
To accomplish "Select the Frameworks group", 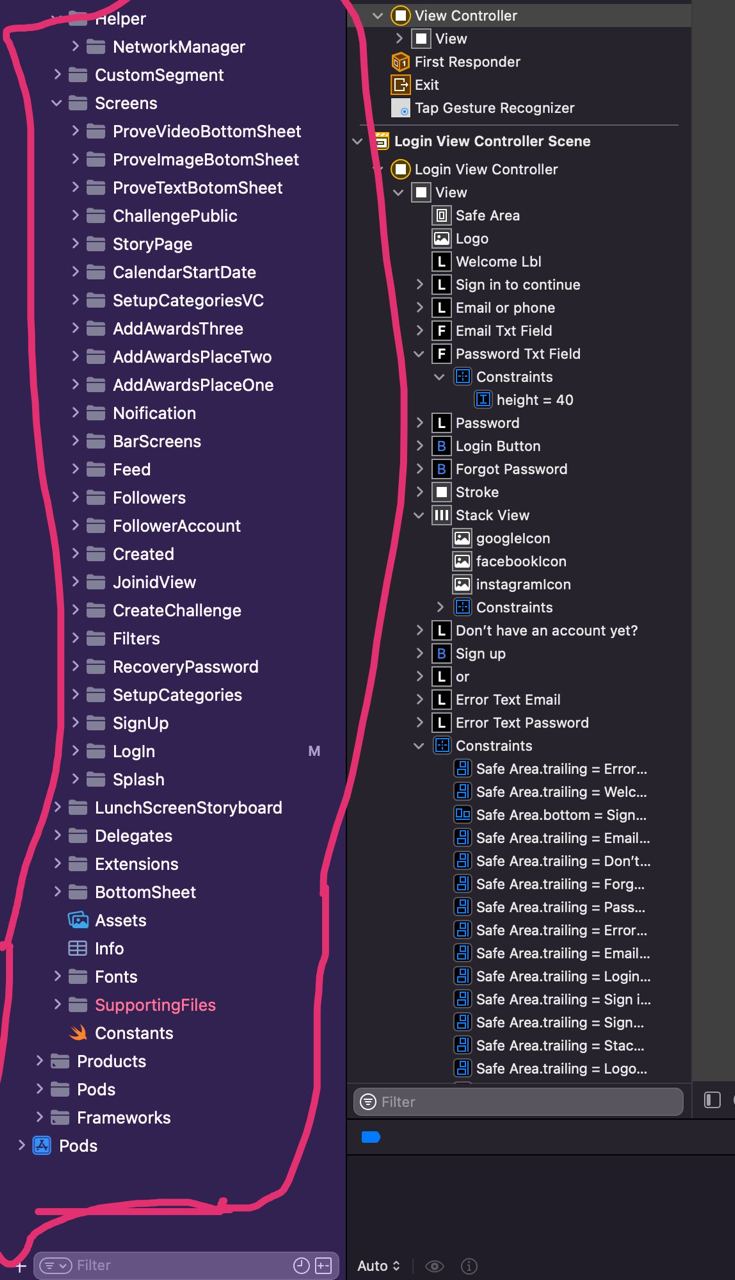I will click(124, 1118).
